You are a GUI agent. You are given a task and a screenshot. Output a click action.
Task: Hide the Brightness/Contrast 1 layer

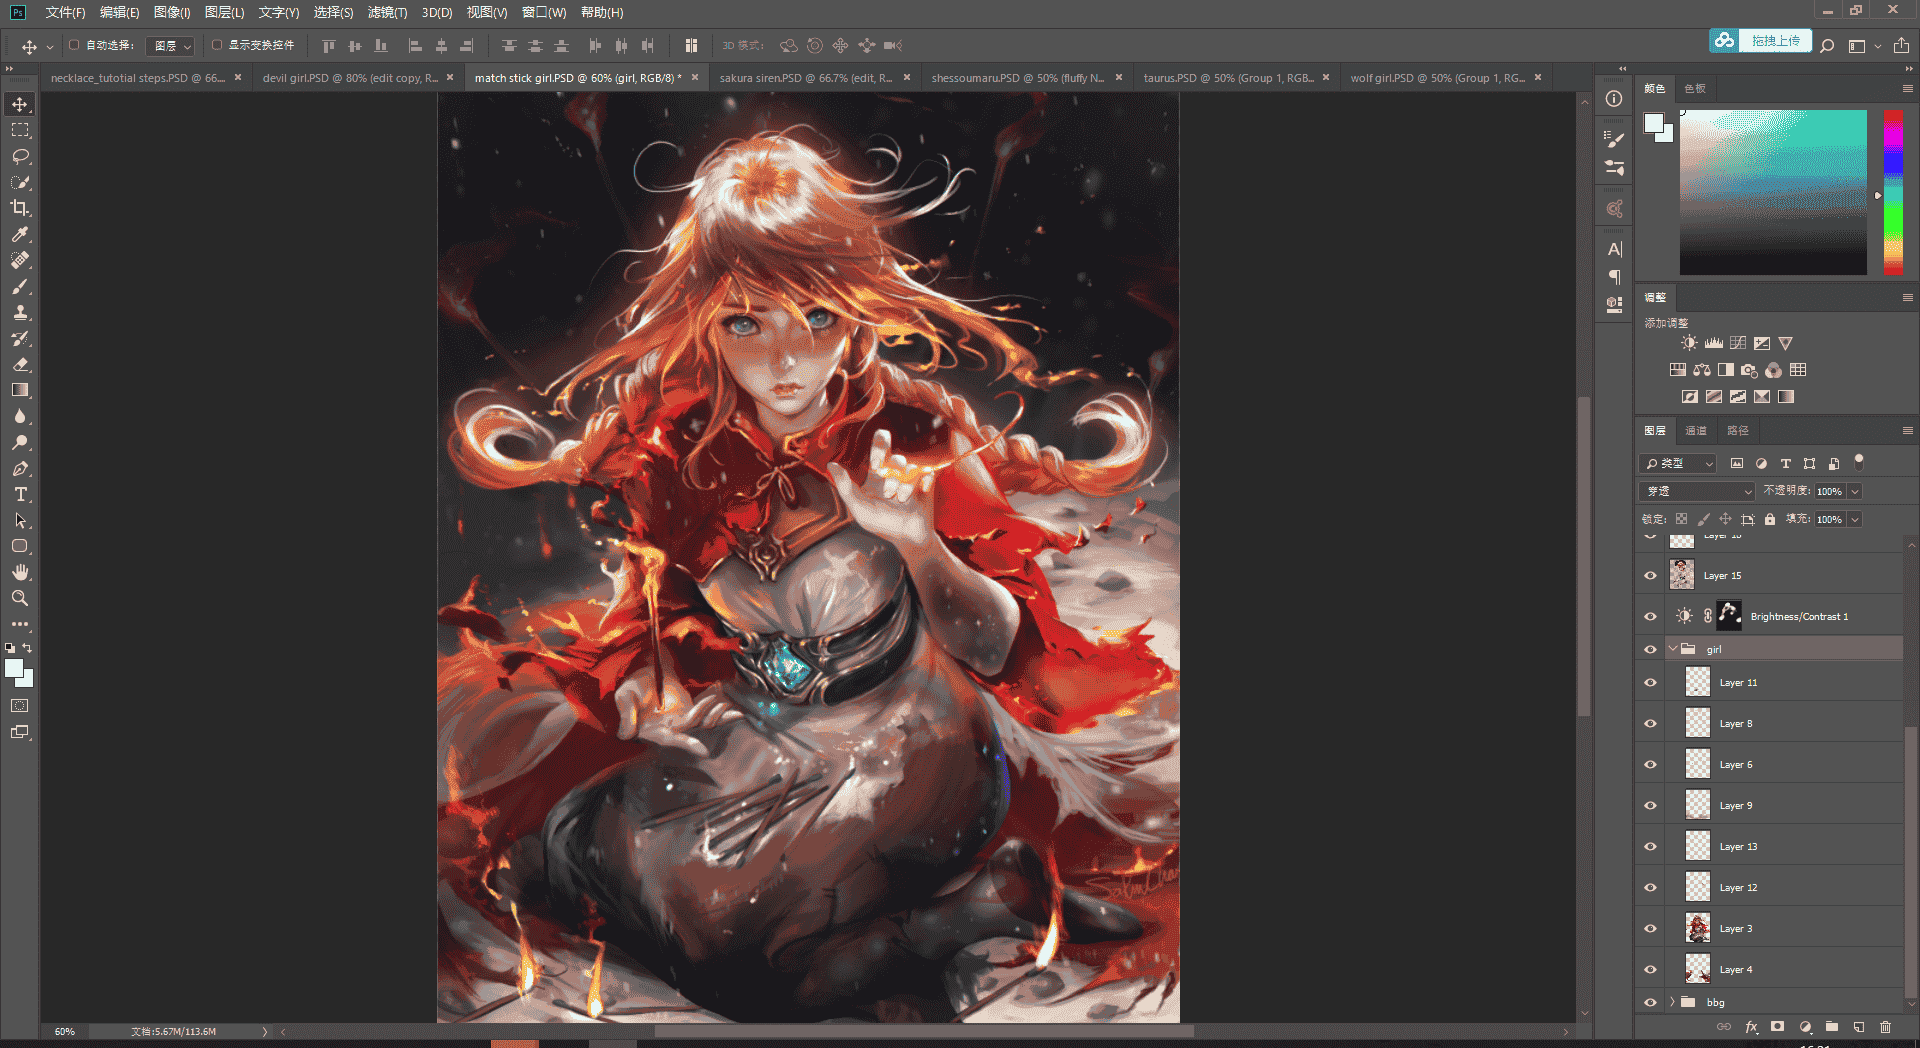pyautogui.click(x=1650, y=616)
